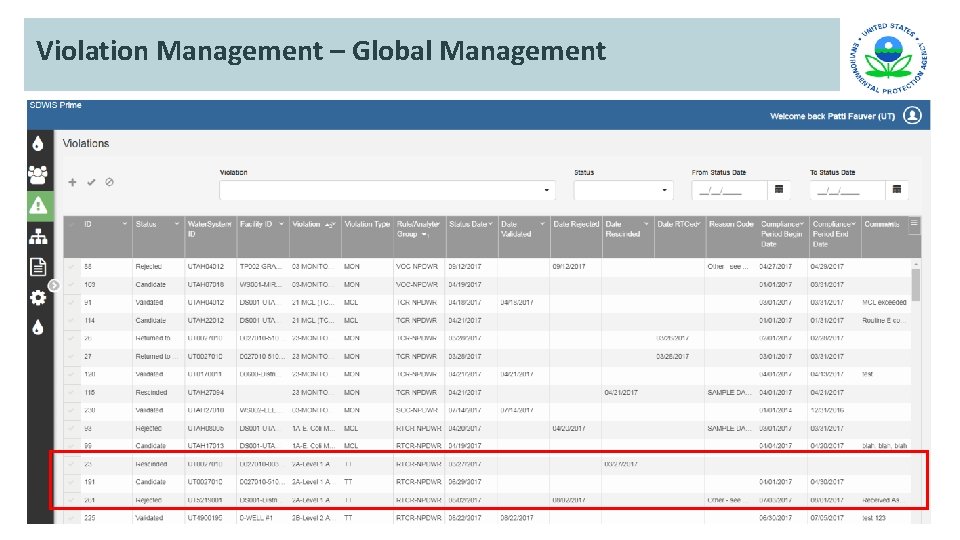Screen dimensions: 960x540
Task: Select the row checkbox for ID 109
Action: tap(72, 285)
